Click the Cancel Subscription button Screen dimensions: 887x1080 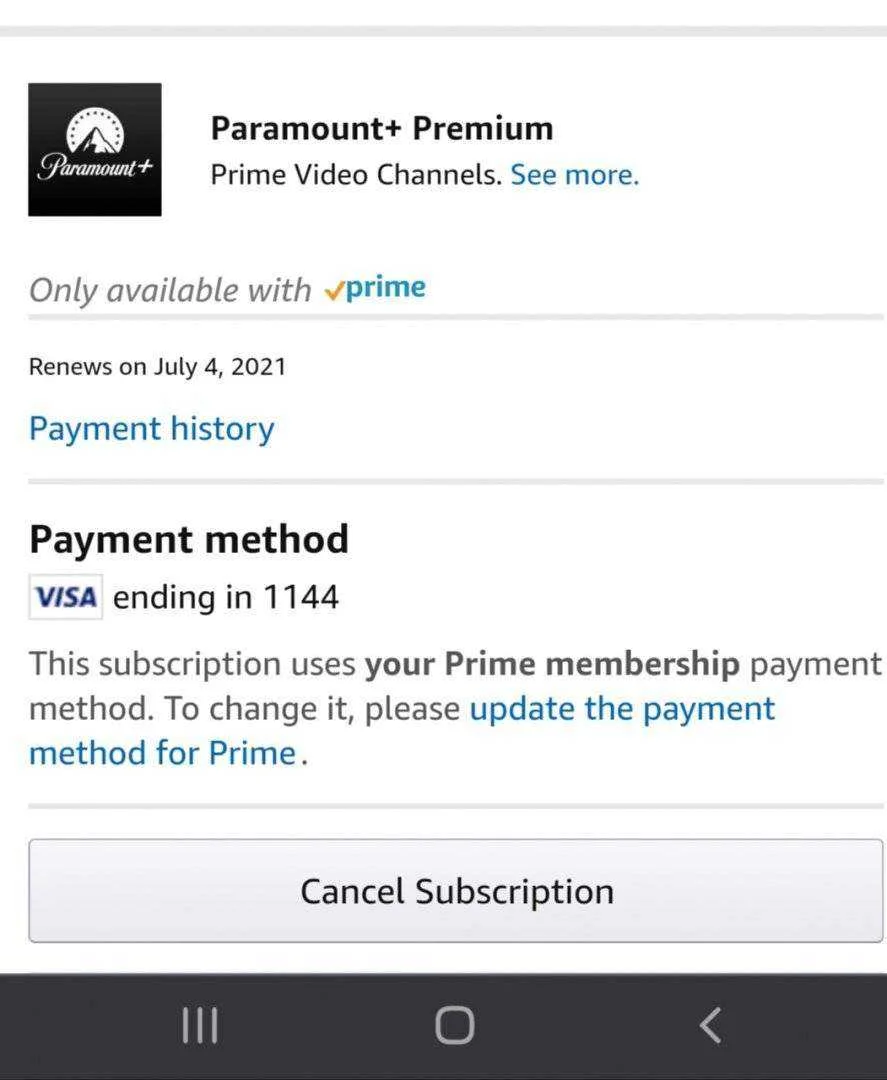[x=456, y=891]
